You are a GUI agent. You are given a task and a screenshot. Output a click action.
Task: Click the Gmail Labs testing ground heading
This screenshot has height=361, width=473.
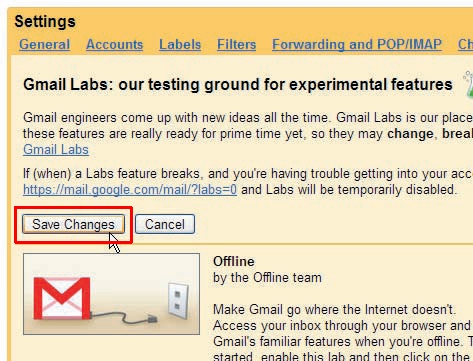[x=238, y=85]
